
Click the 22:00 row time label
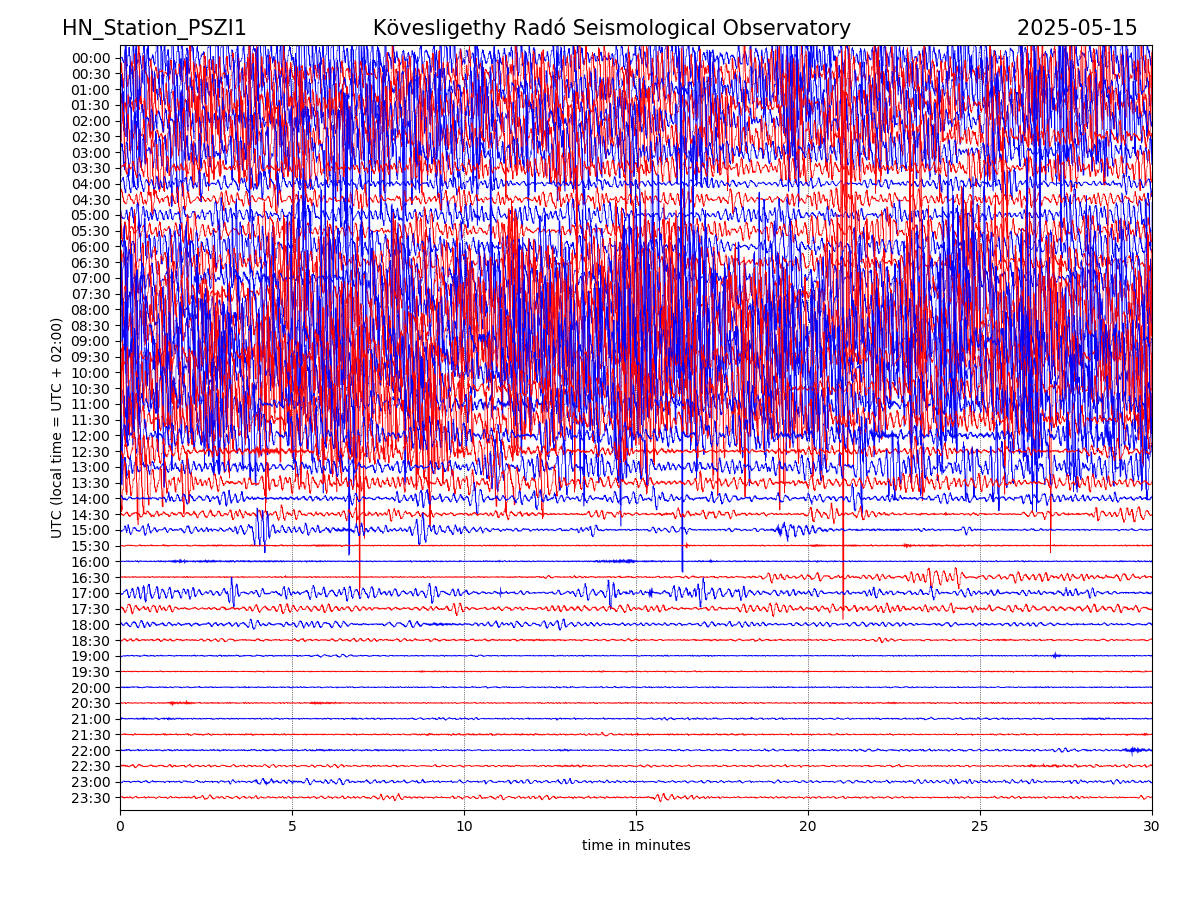(91, 751)
